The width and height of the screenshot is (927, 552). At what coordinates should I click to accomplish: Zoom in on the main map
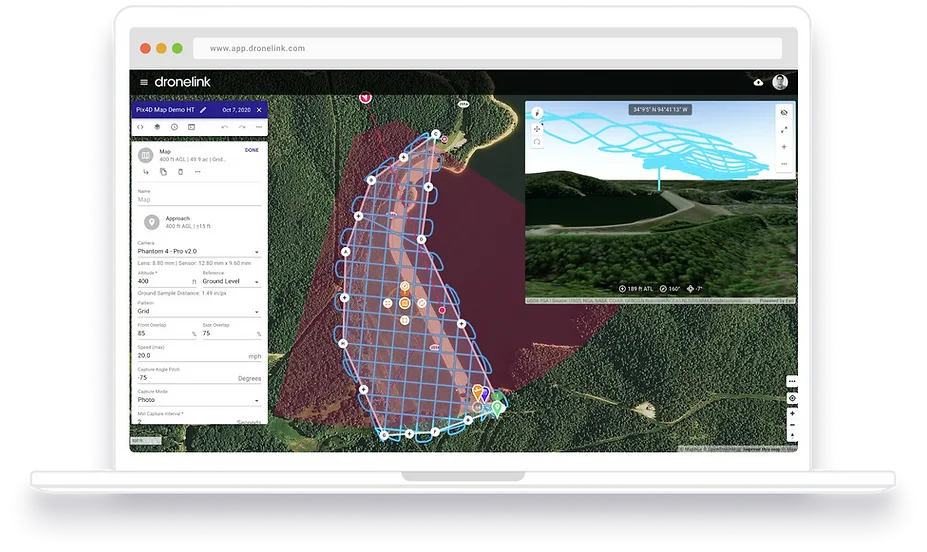(792, 414)
